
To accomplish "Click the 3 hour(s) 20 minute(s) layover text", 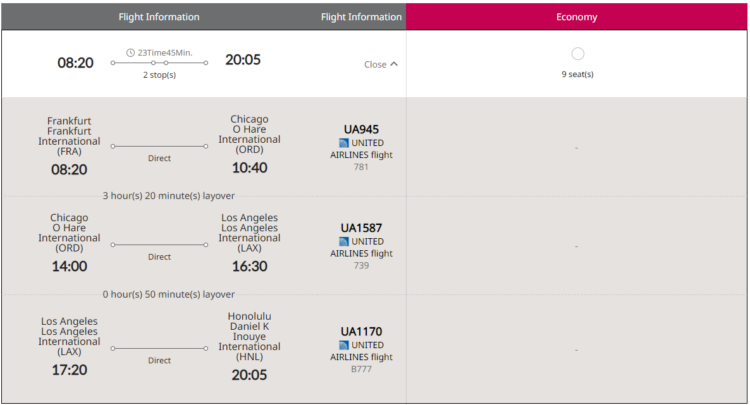I will click(x=168, y=196).
